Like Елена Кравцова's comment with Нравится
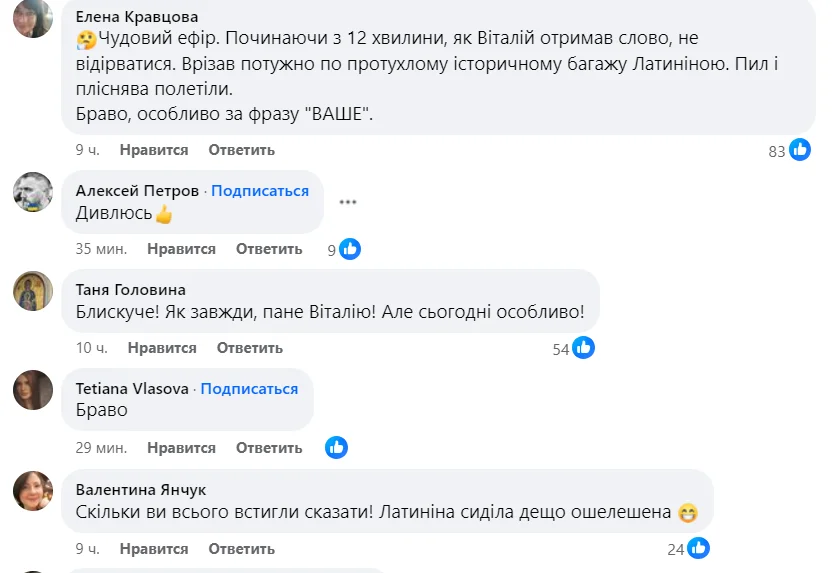Image resolution: width=833 pixels, height=573 pixels. [154, 150]
